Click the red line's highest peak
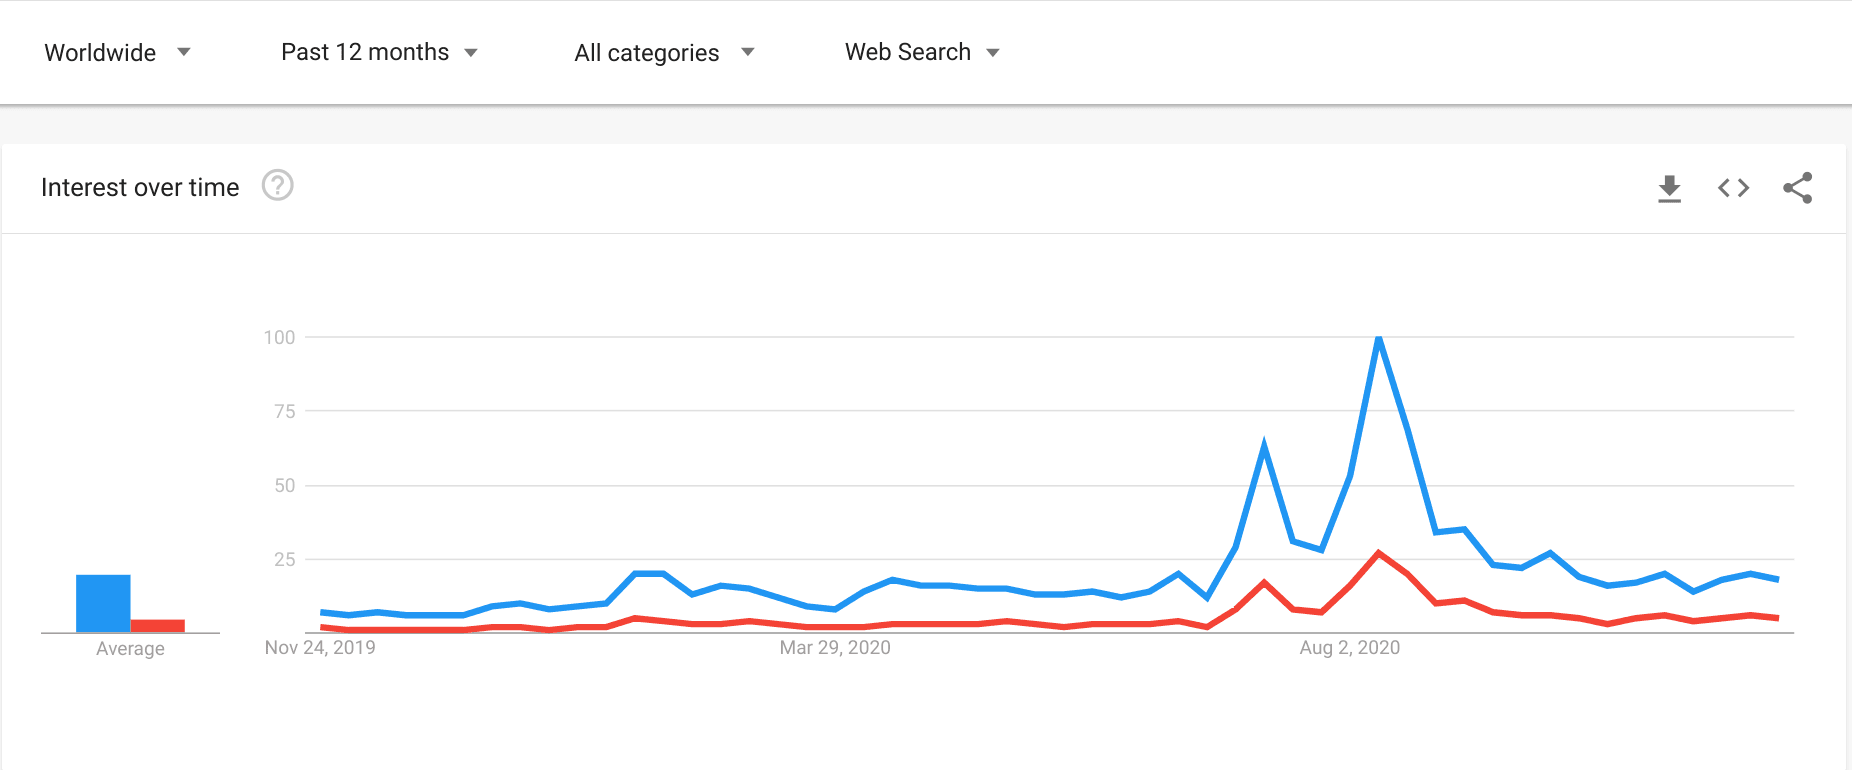 click(x=1378, y=553)
